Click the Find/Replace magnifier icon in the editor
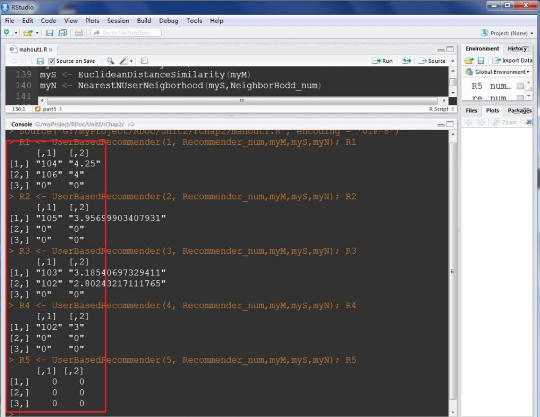 point(110,61)
